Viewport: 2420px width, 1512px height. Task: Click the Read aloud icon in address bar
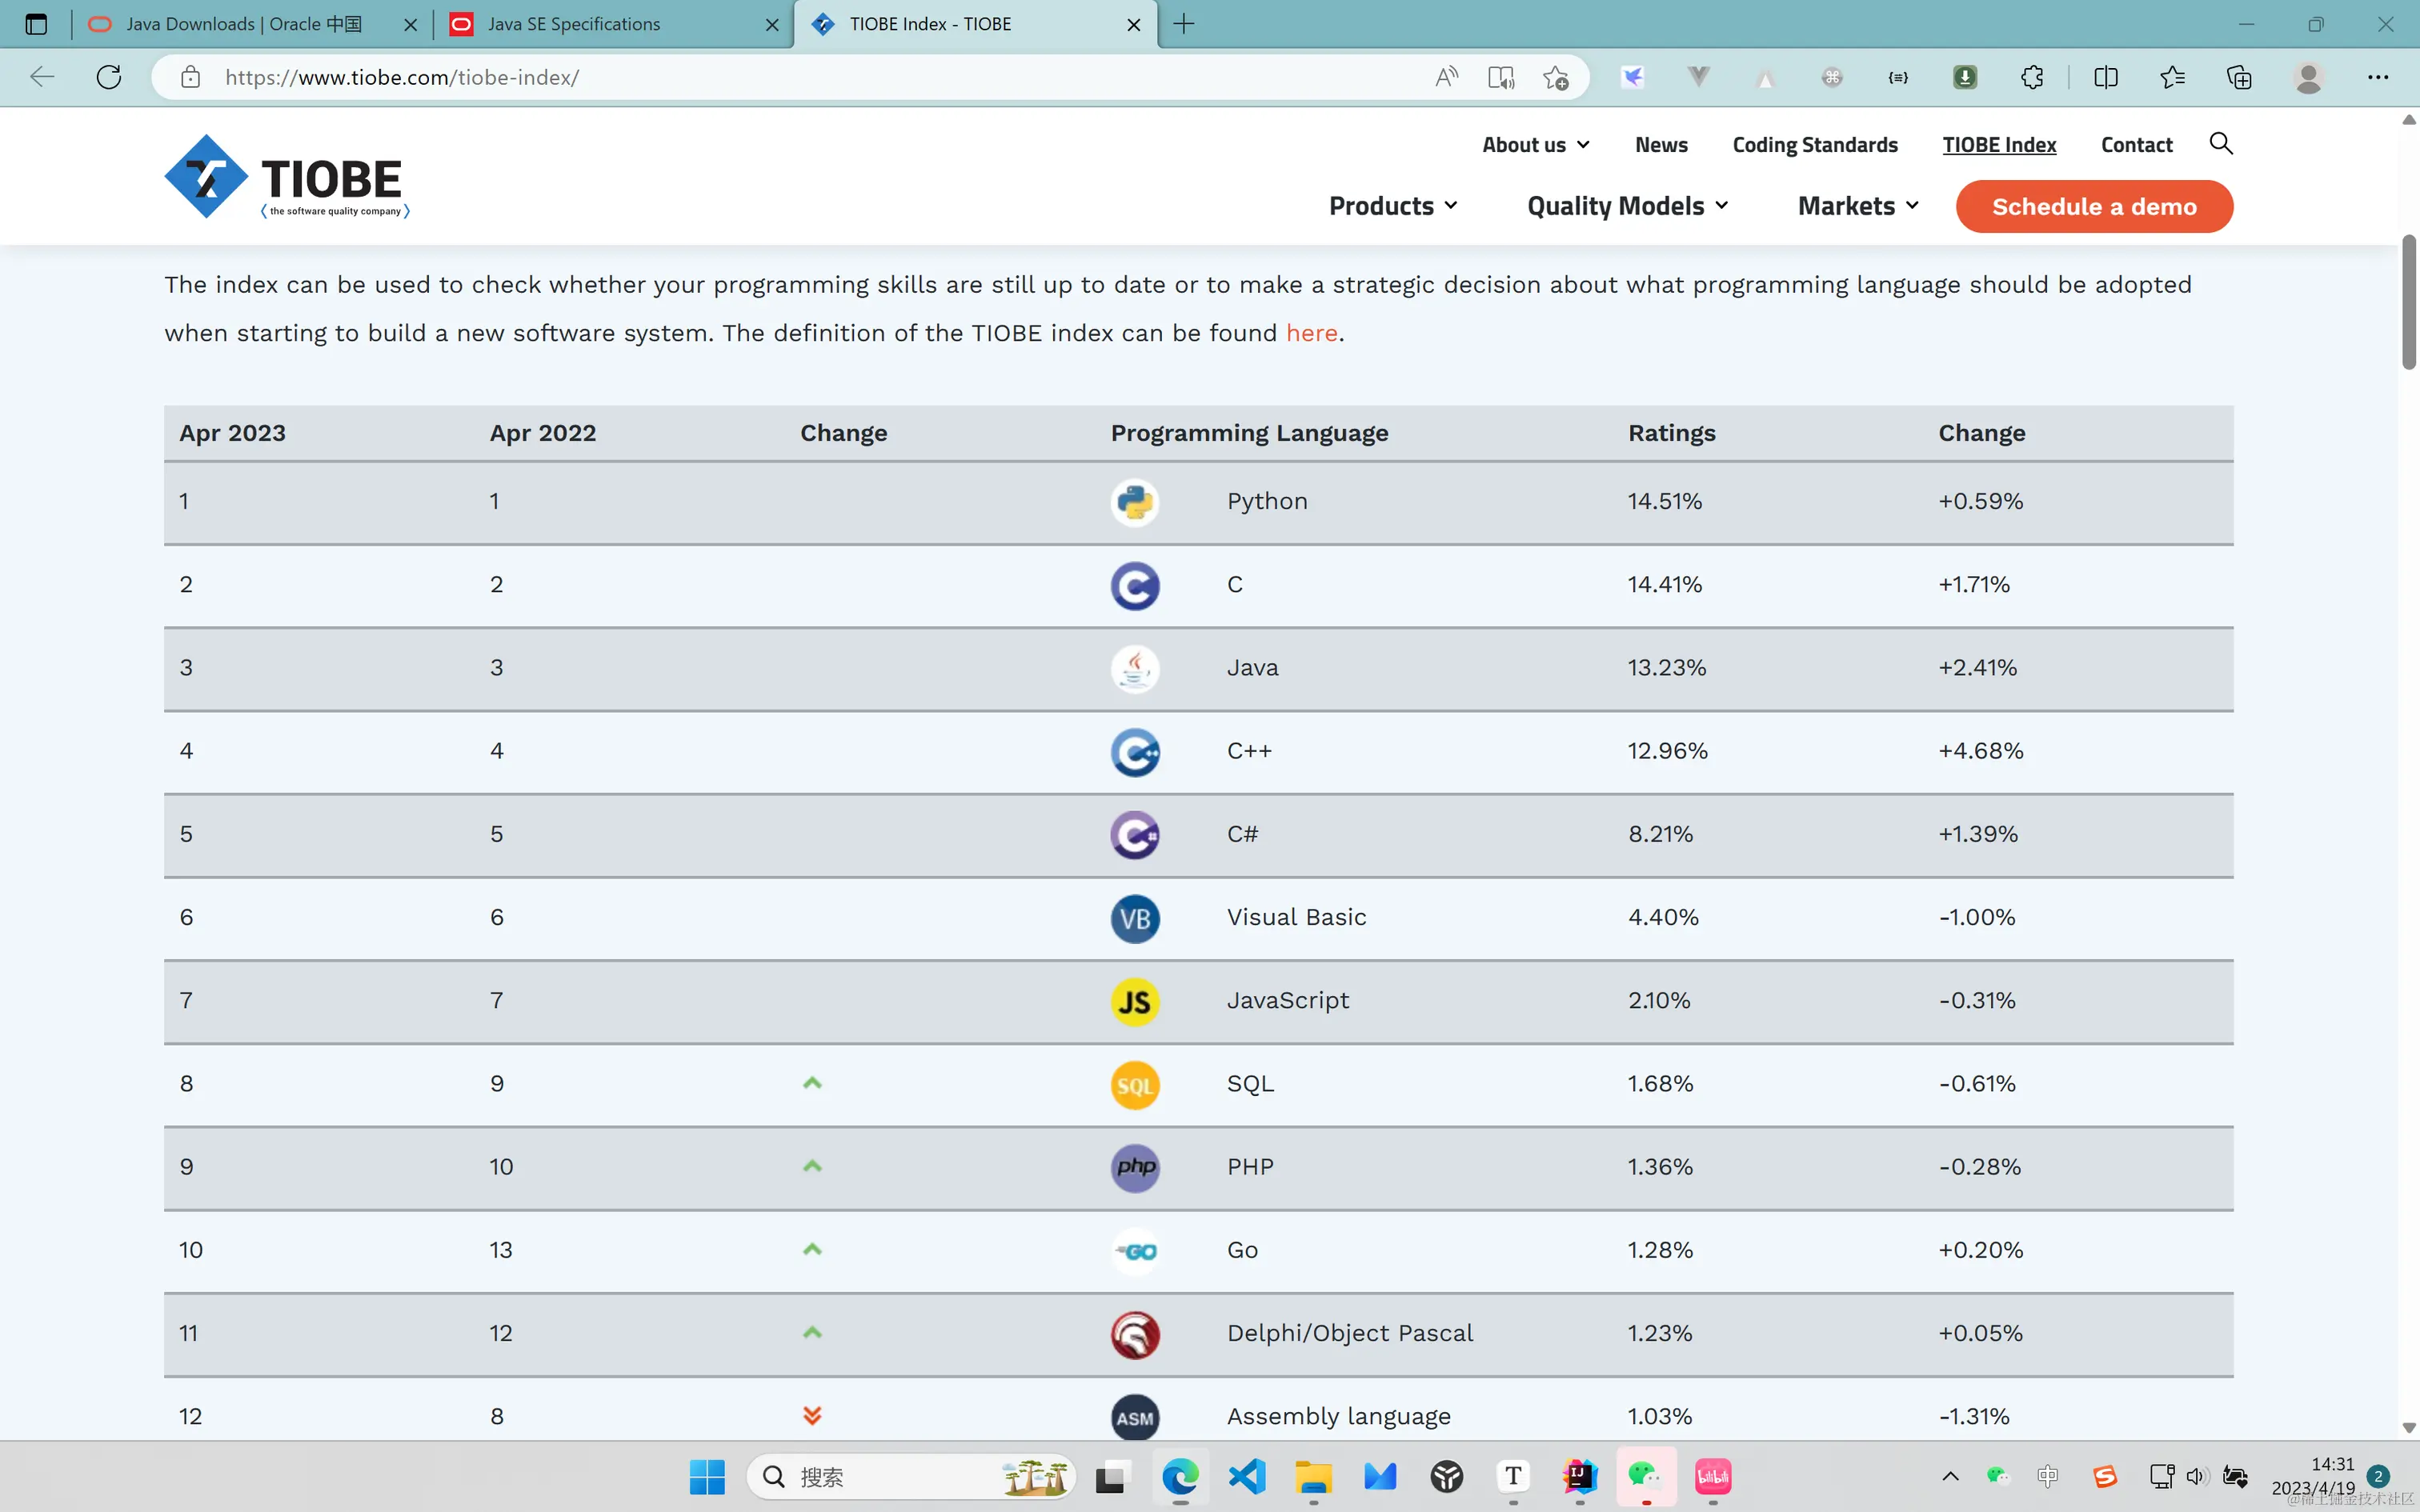[x=1446, y=77]
